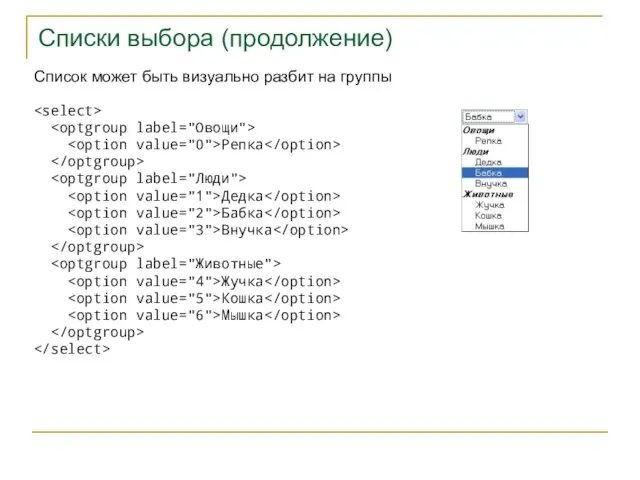Click the Животные group label in list
Screen dimensions: 640x480
click(x=488, y=194)
